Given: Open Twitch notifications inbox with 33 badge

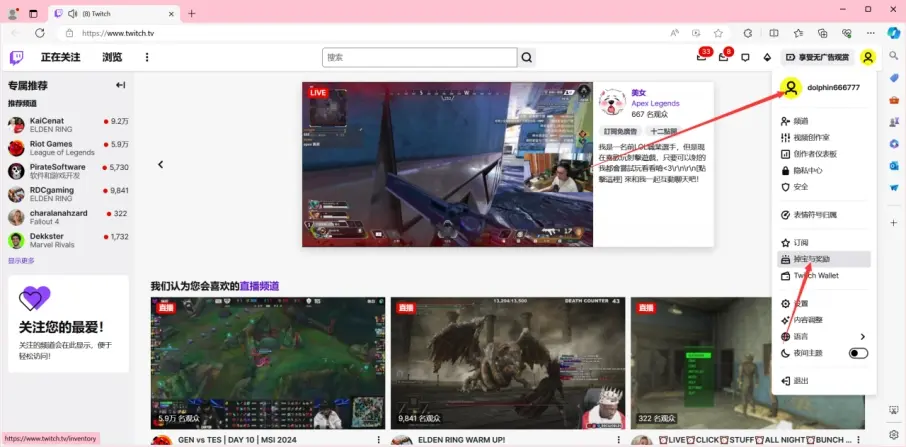Looking at the screenshot, I should coord(701,57).
